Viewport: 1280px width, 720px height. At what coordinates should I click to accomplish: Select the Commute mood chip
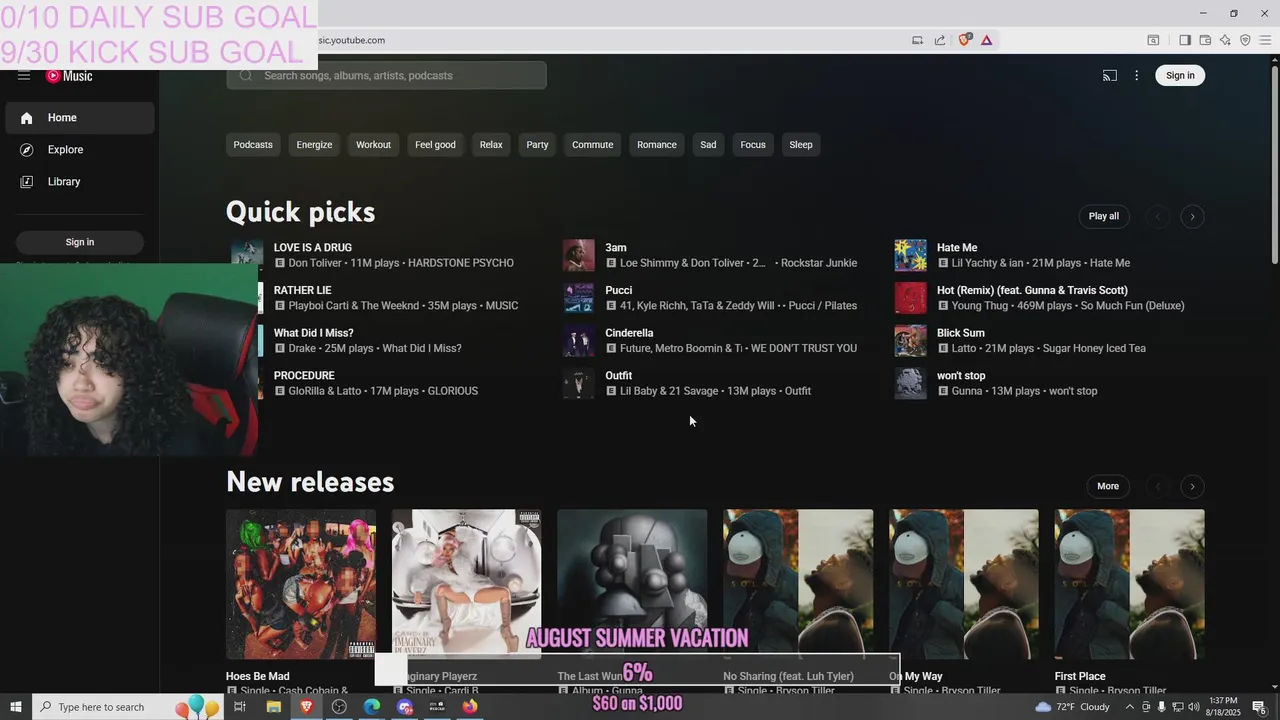(592, 145)
